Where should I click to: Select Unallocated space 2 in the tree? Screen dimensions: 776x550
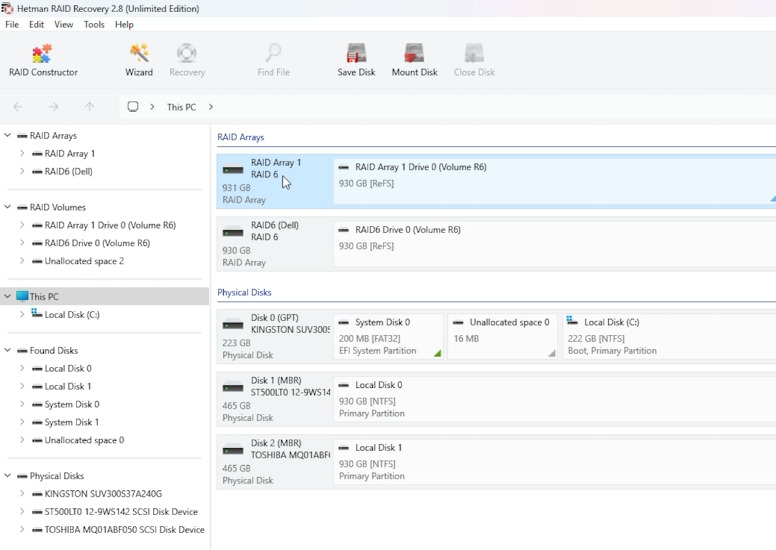coord(84,261)
